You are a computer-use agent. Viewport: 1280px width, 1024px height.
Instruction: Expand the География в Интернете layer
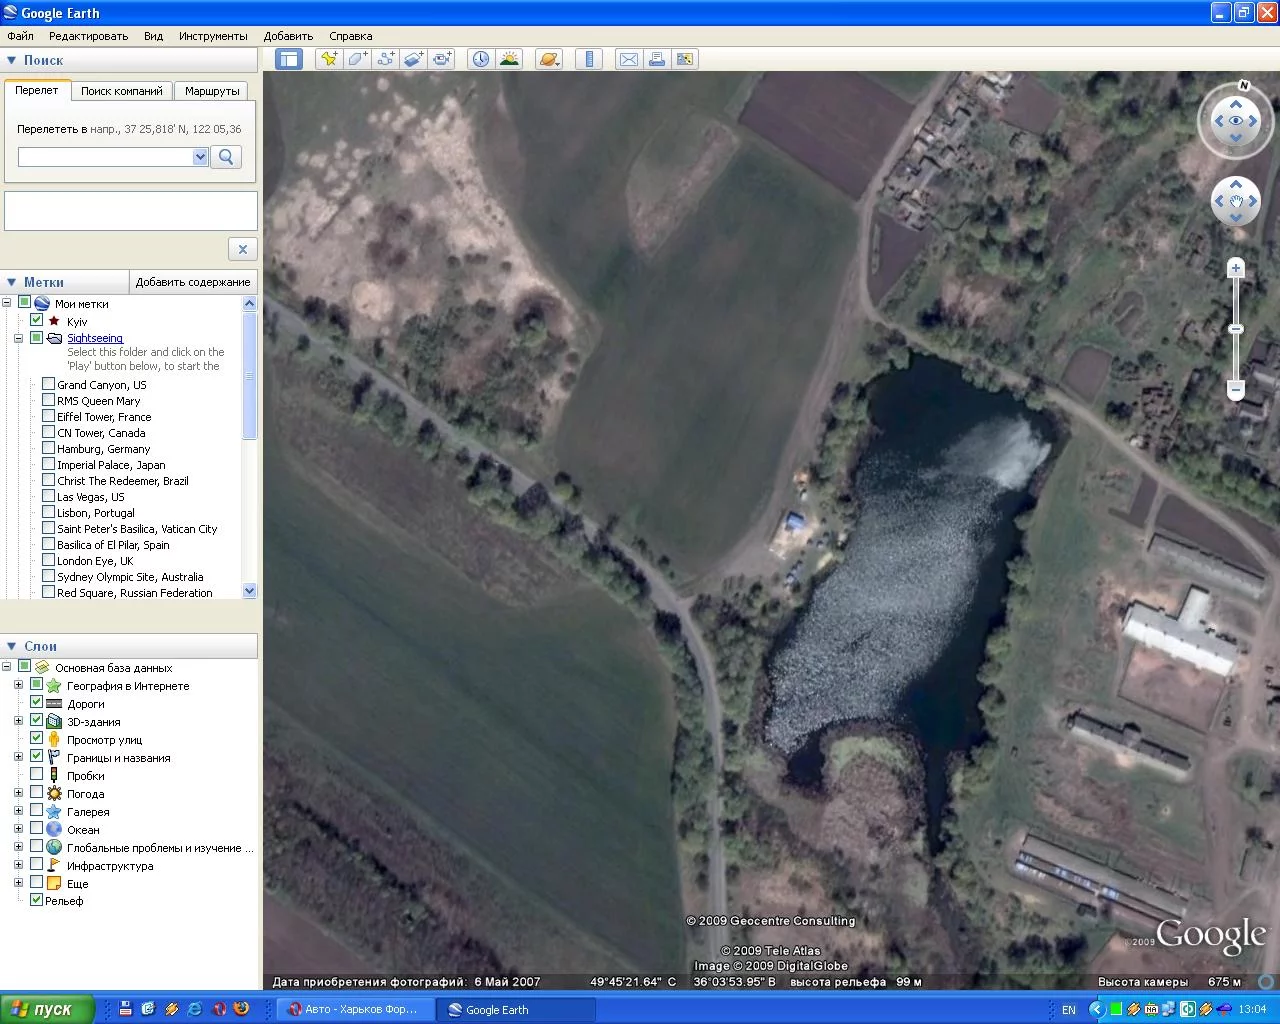click(18, 685)
